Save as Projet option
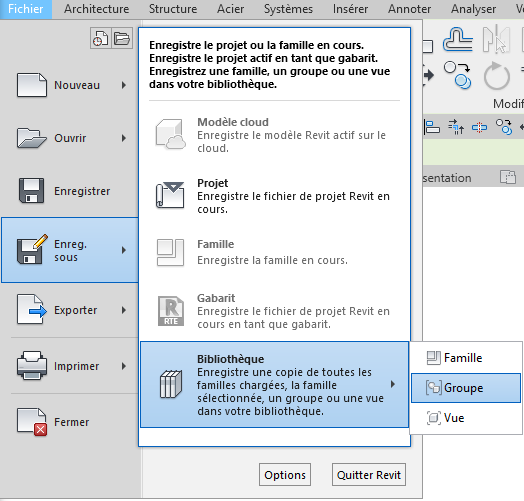 tap(275, 196)
